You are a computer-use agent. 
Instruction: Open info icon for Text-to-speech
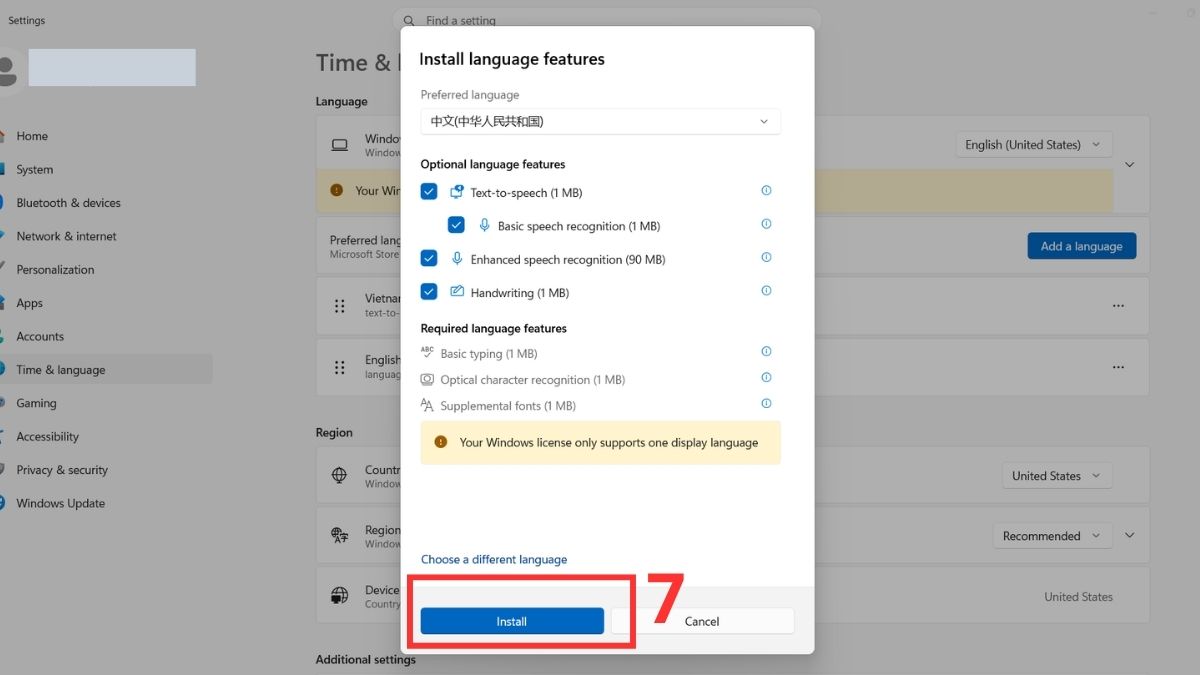coord(767,190)
